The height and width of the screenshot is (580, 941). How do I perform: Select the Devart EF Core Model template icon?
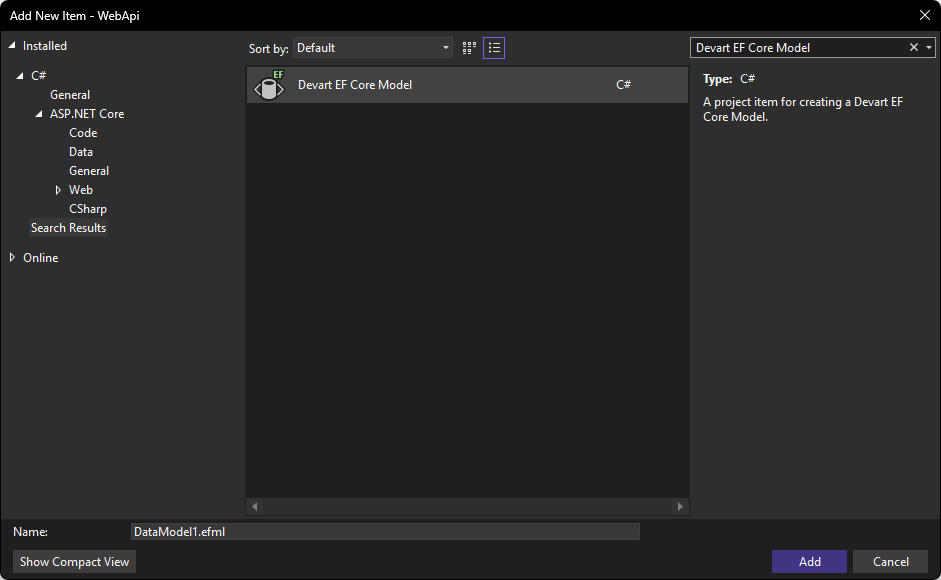[x=269, y=85]
